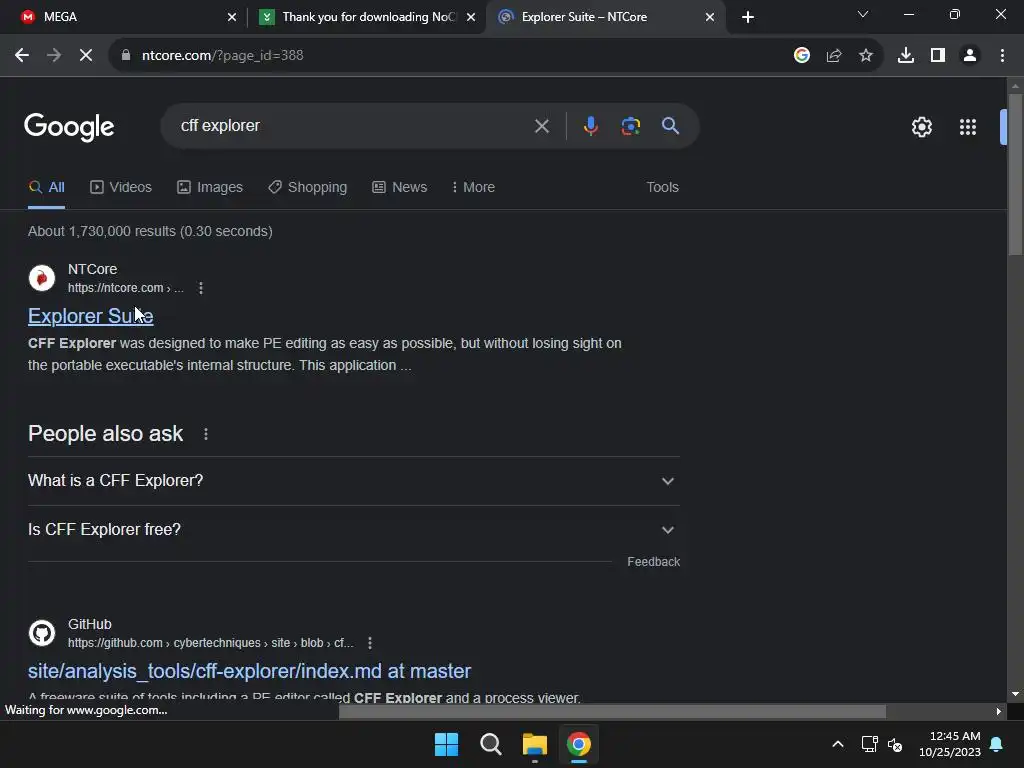
Task: Open Google quick settings gear
Action: coord(921,127)
